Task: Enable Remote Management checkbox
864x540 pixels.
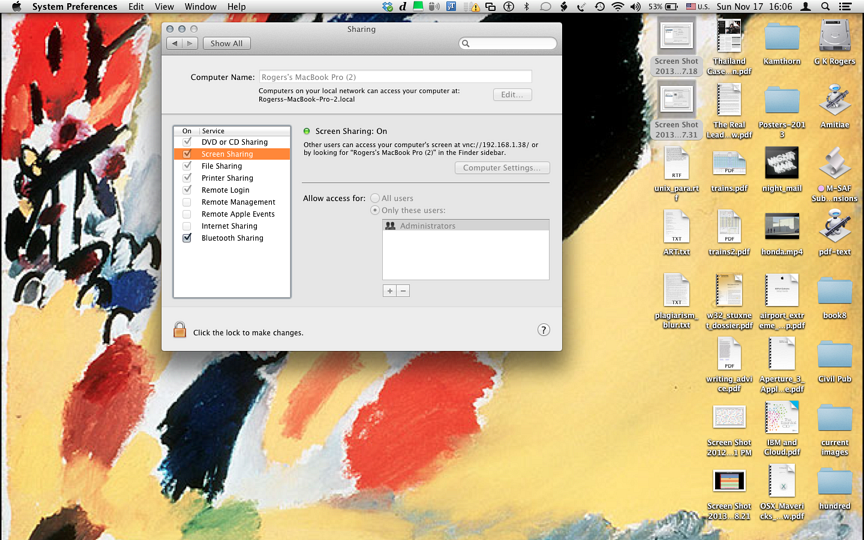Action: (187, 202)
